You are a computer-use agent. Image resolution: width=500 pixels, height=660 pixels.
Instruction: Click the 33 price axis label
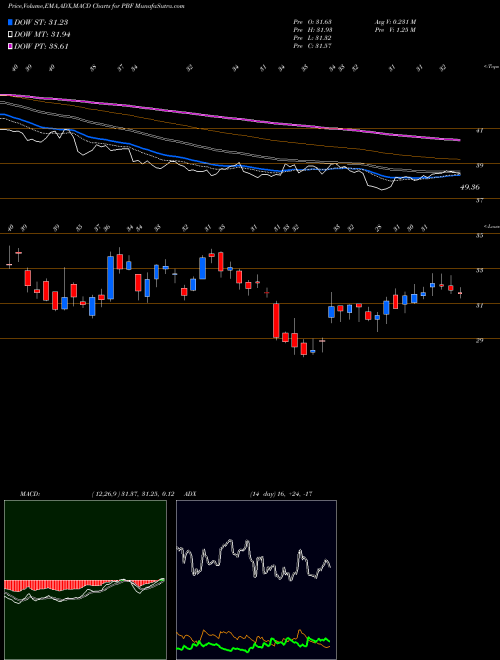(479, 271)
